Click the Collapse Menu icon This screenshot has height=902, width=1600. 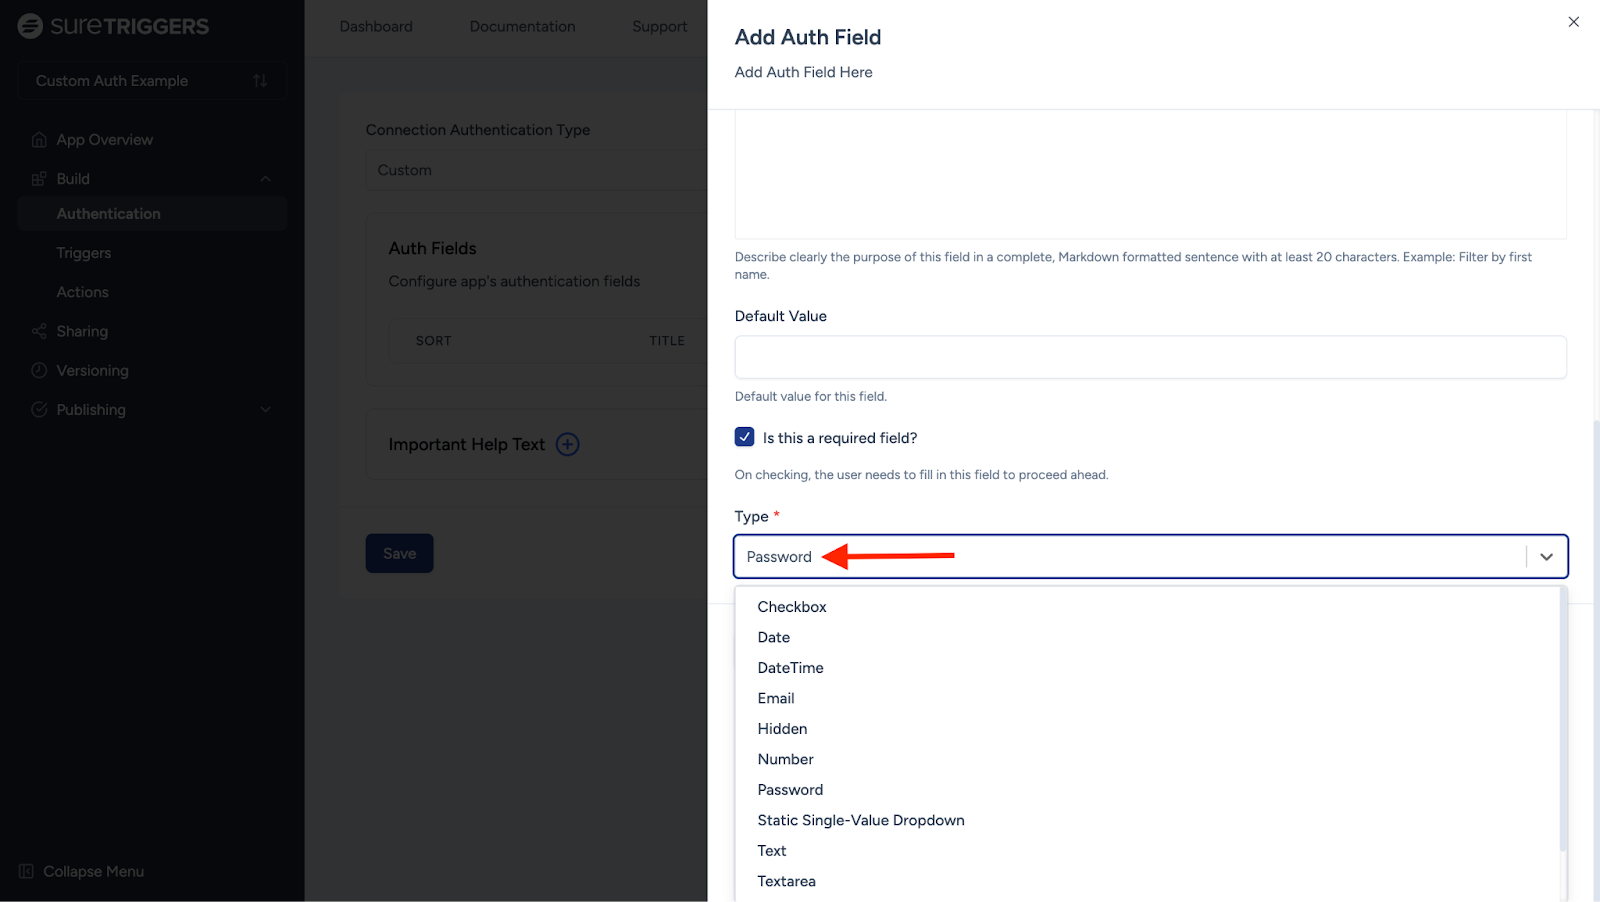click(x=27, y=871)
